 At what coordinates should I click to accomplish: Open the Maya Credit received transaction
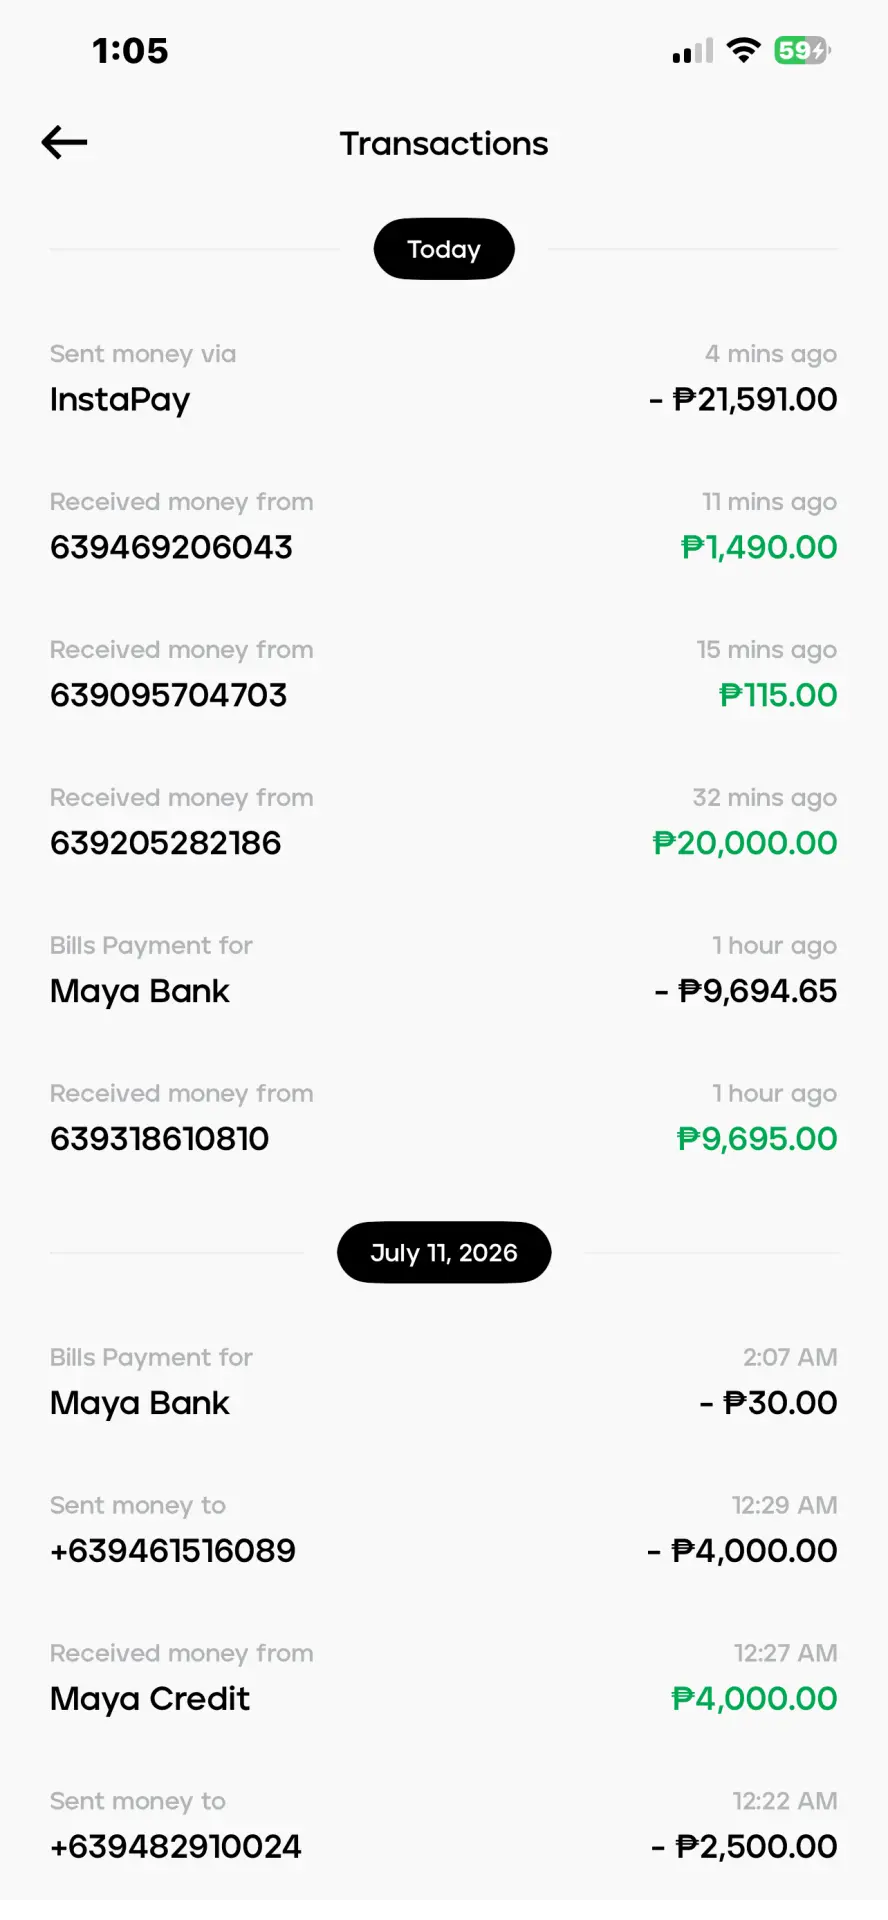point(444,1679)
